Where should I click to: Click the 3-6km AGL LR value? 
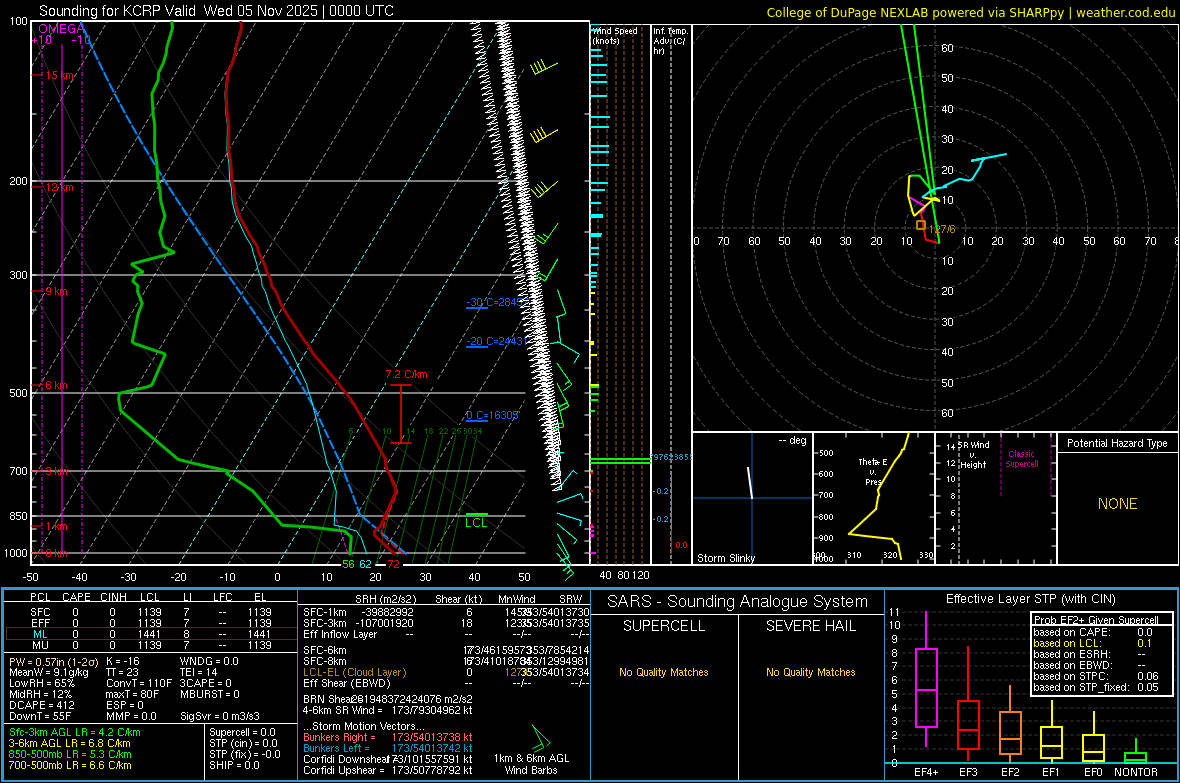click(x=69, y=743)
